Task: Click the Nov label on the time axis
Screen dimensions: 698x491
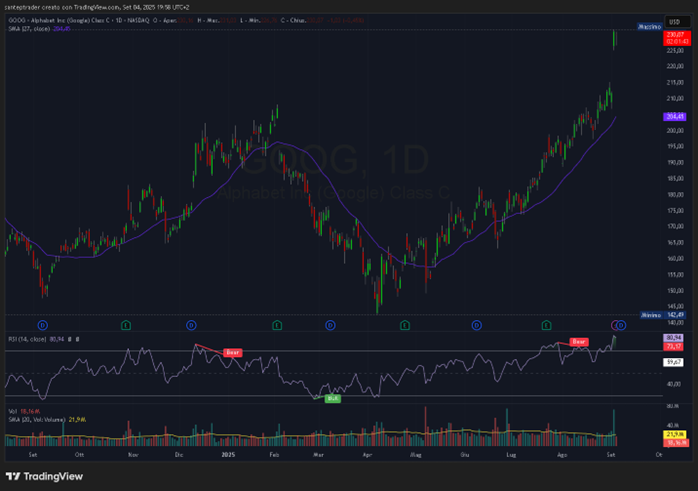Action: [x=133, y=454]
